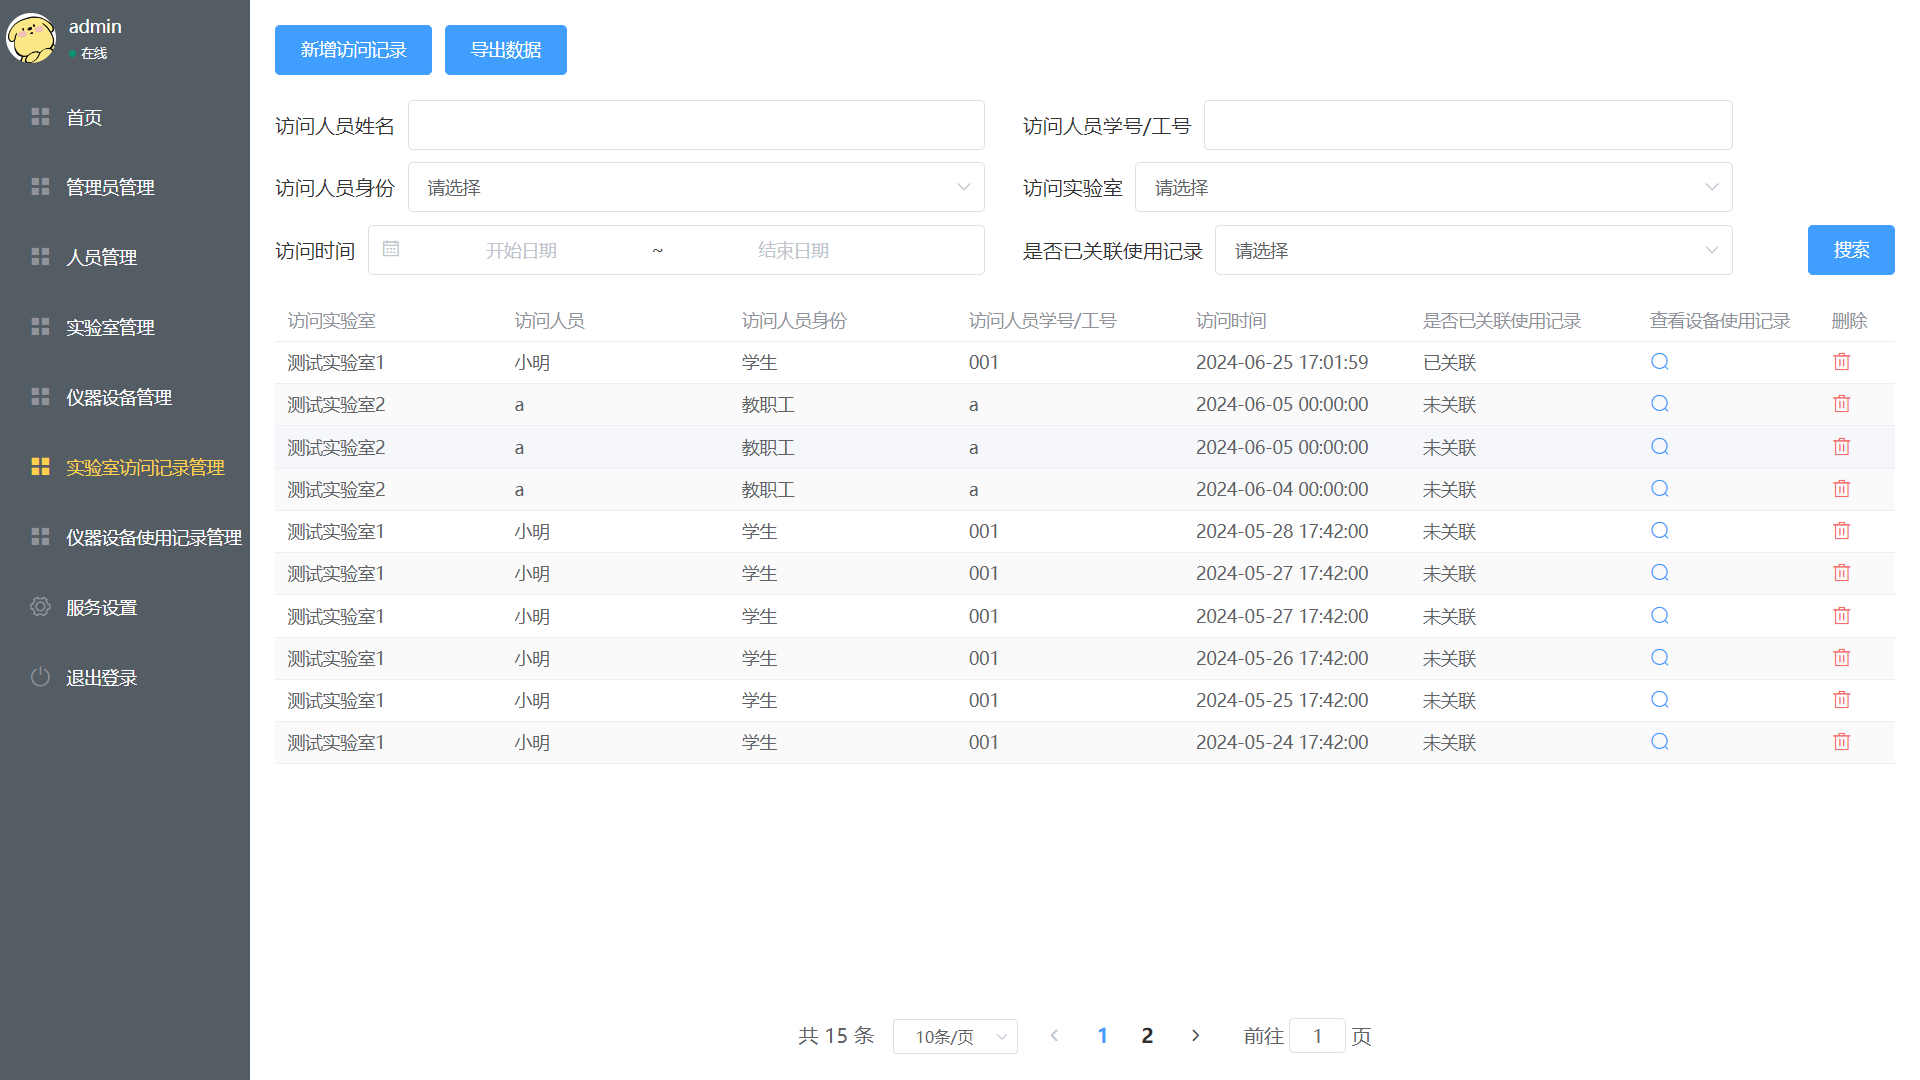Click the grid icon beside 仪器设备使用记录管理

pos(40,537)
